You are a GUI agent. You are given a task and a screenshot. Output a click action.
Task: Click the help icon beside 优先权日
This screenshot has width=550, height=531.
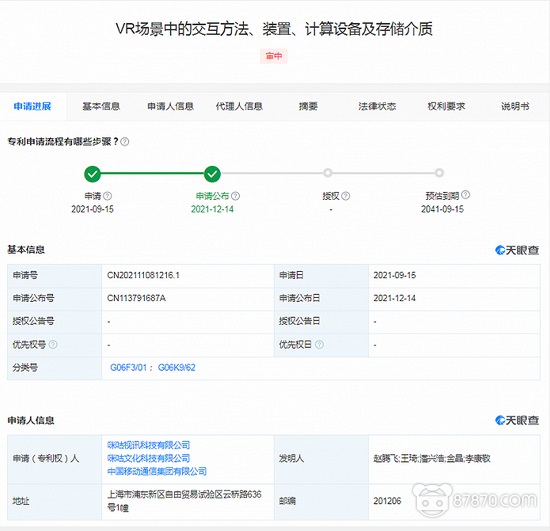[319, 344]
